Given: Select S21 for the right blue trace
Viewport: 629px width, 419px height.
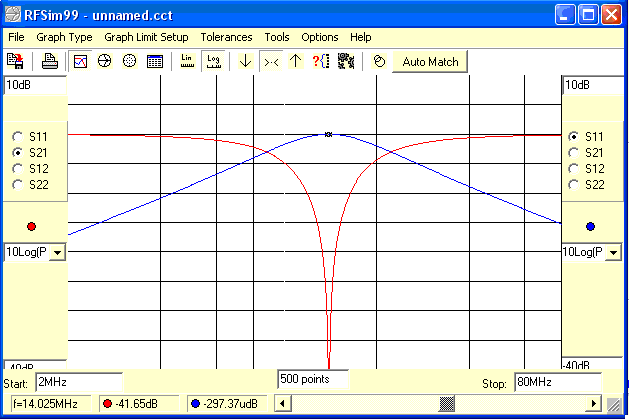Looking at the screenshot, I should point(574,153).
